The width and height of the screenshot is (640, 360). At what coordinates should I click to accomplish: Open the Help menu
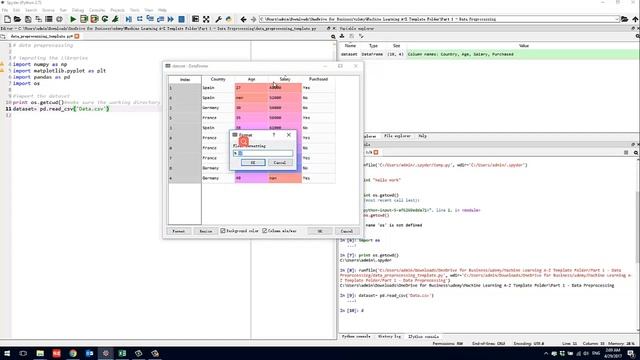pos(162,10)
